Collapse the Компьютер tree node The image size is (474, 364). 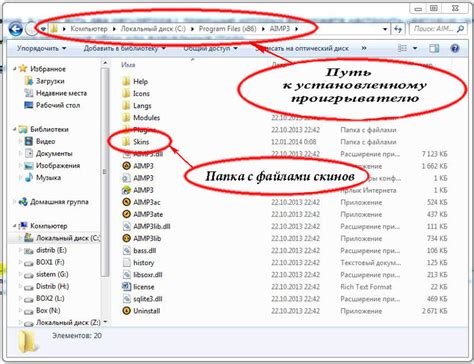14,226
